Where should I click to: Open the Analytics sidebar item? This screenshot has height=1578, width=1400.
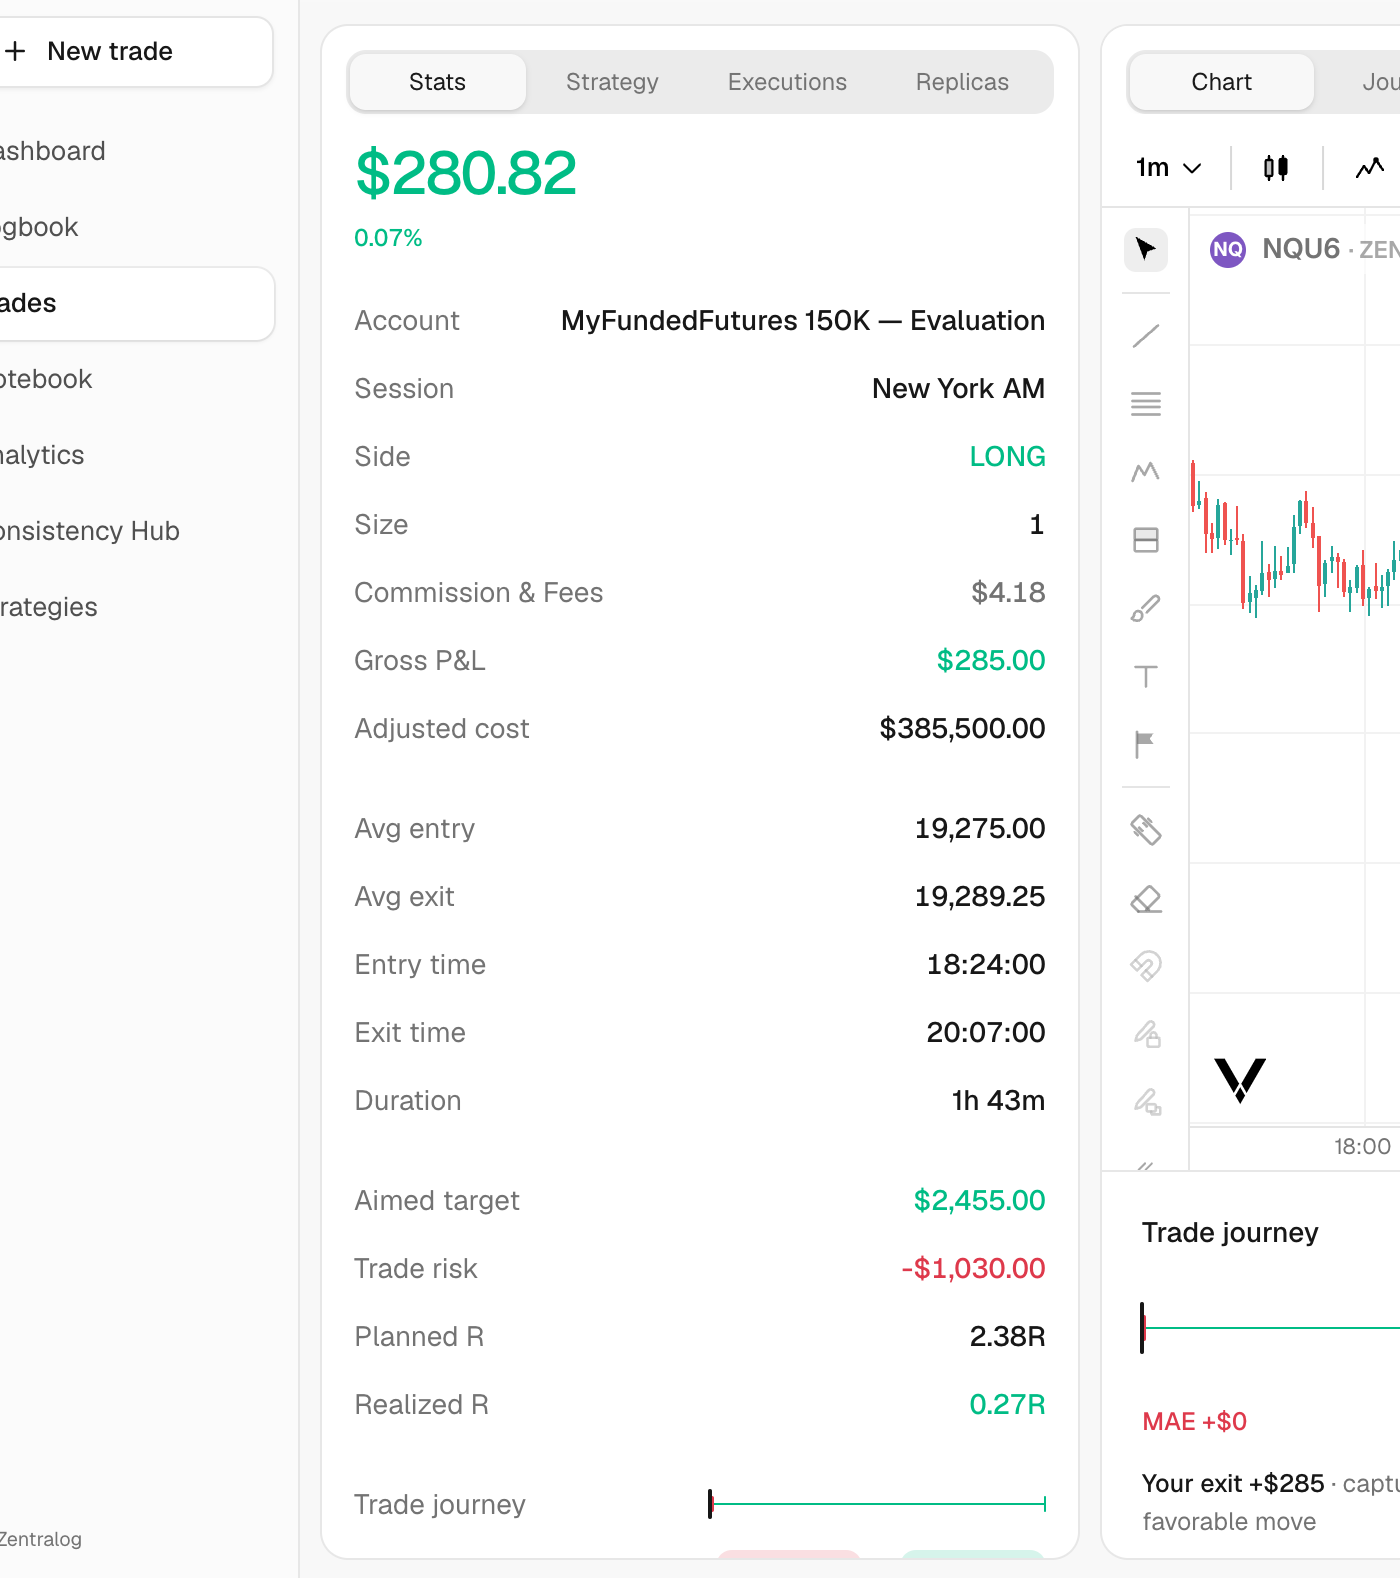[42, 455]
